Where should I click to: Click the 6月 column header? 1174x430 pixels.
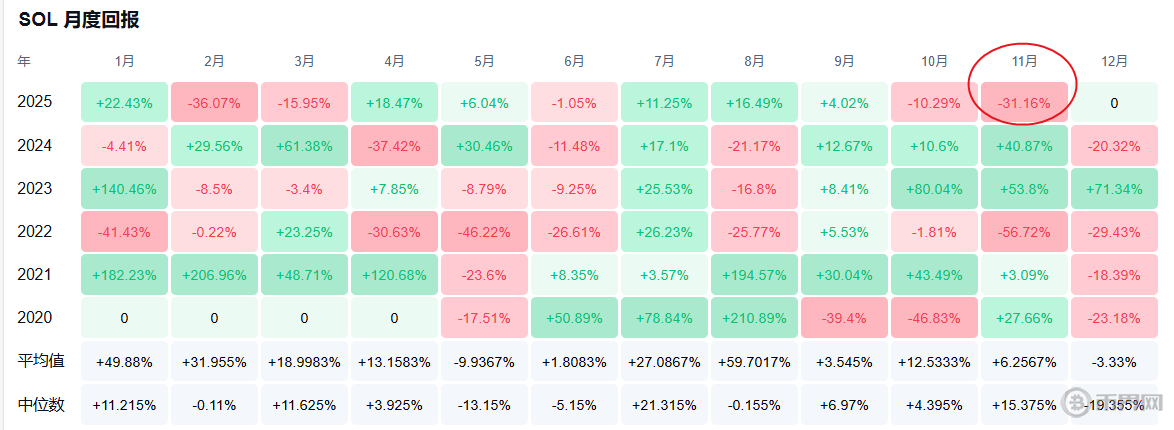[x=574, y=61]
